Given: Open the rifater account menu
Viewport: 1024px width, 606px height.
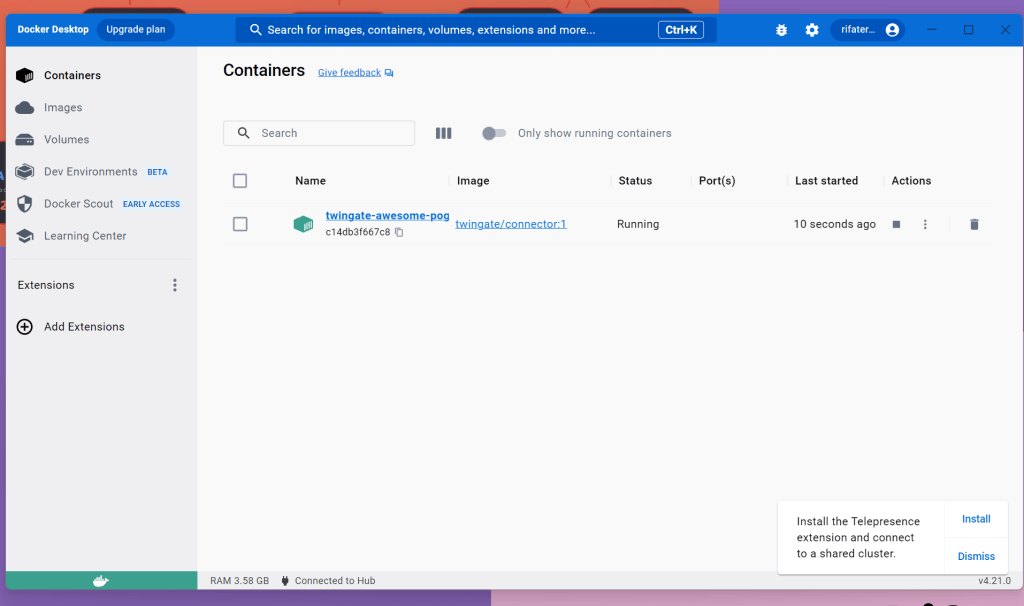Looking at the screenshot, I should tap(868, 29).
